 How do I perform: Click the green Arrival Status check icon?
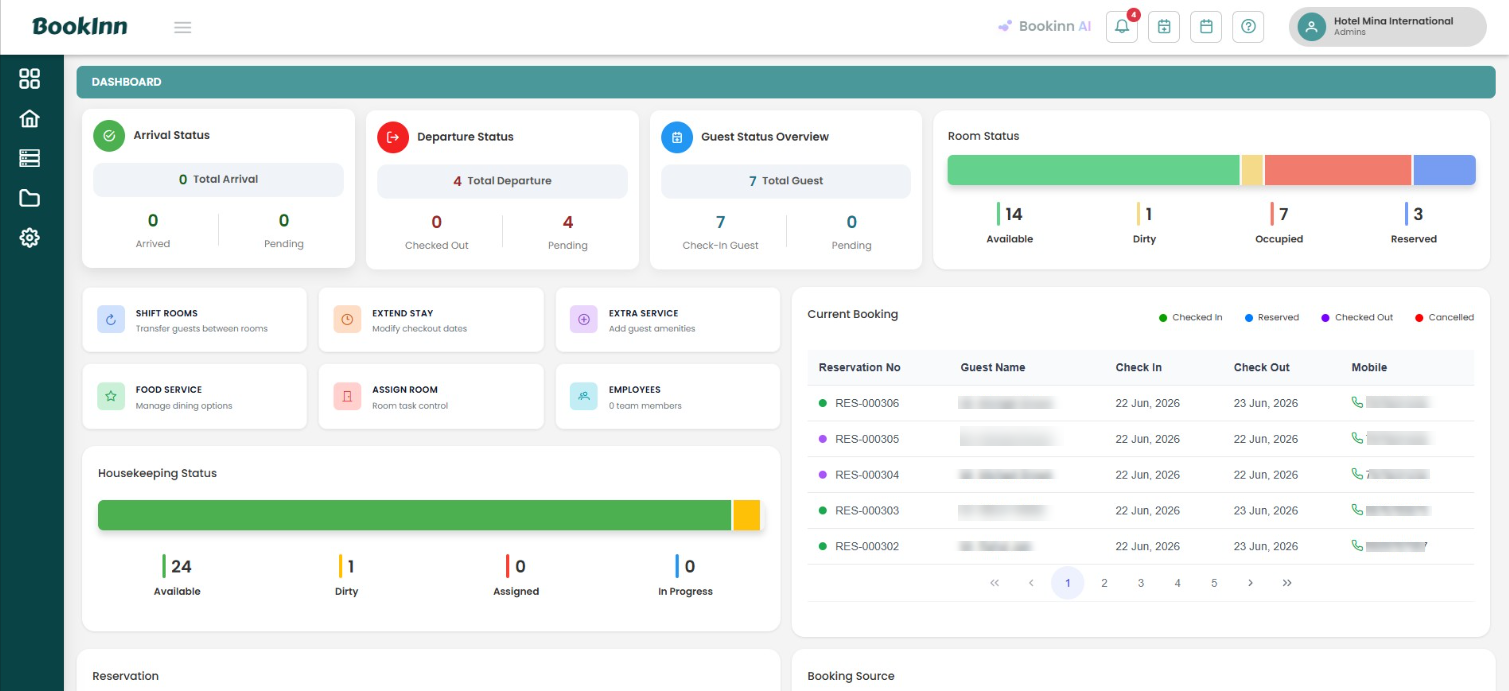click(x=109, y=136)
